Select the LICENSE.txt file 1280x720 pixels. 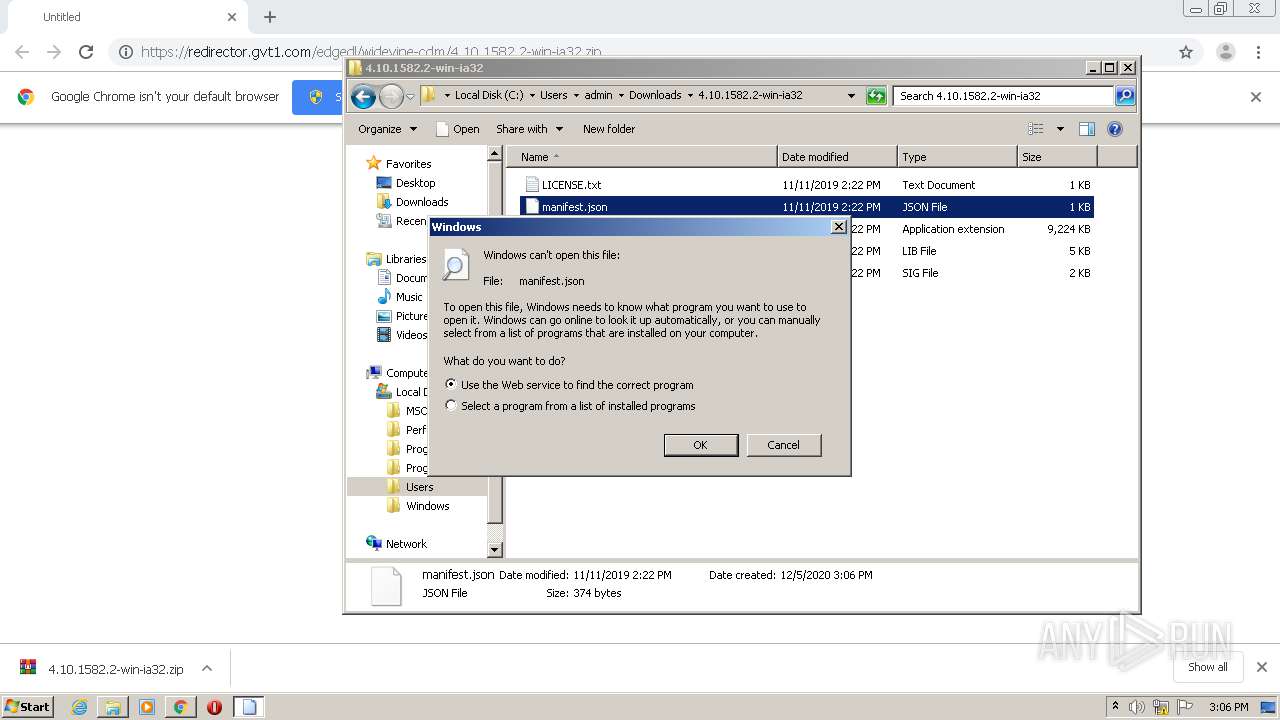coord(571,185)
